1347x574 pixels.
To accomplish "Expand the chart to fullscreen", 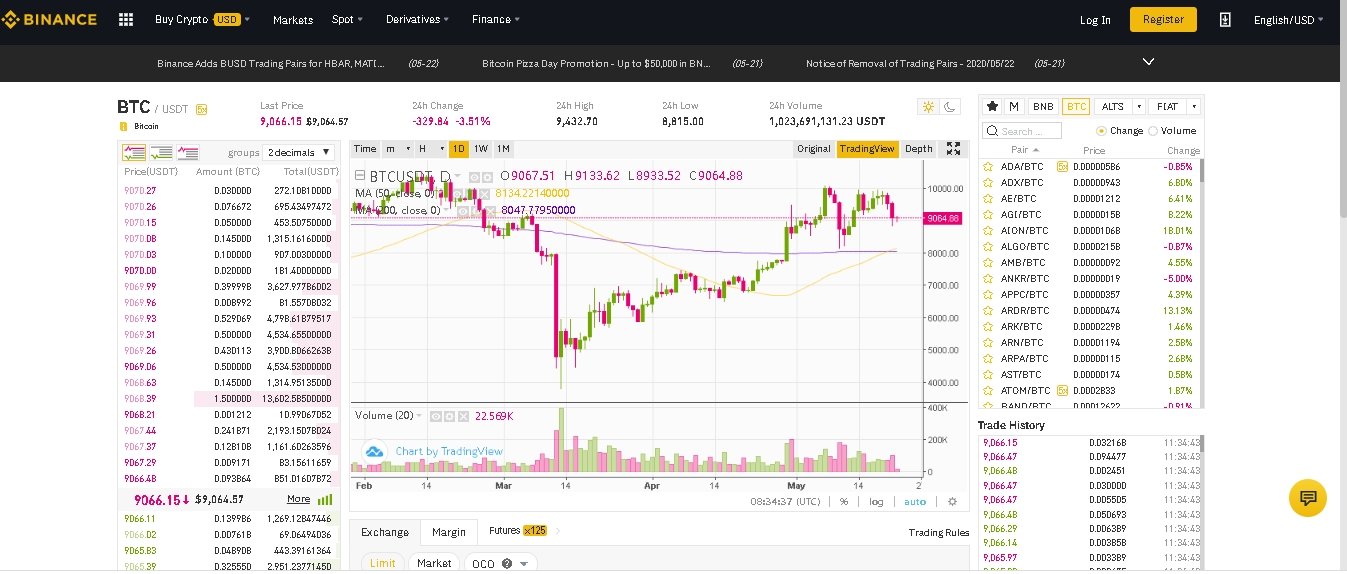I will click(x=953, y=148).
